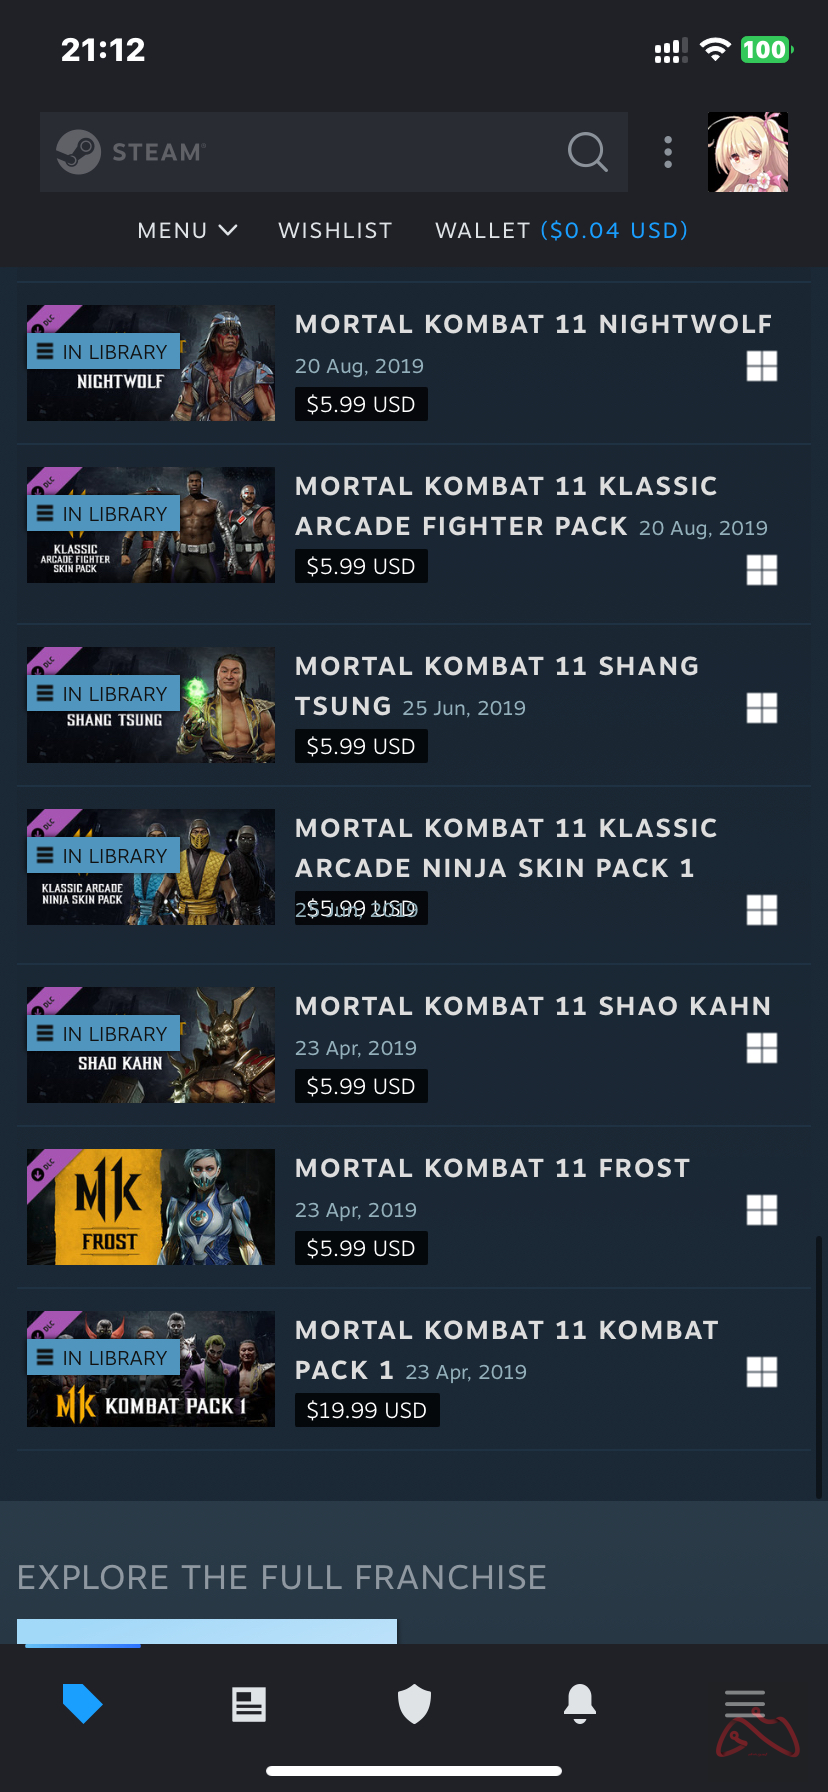Screen dimensions: 828x1792
Task: Tap the Steam logo icon
Action: (78, 152)
